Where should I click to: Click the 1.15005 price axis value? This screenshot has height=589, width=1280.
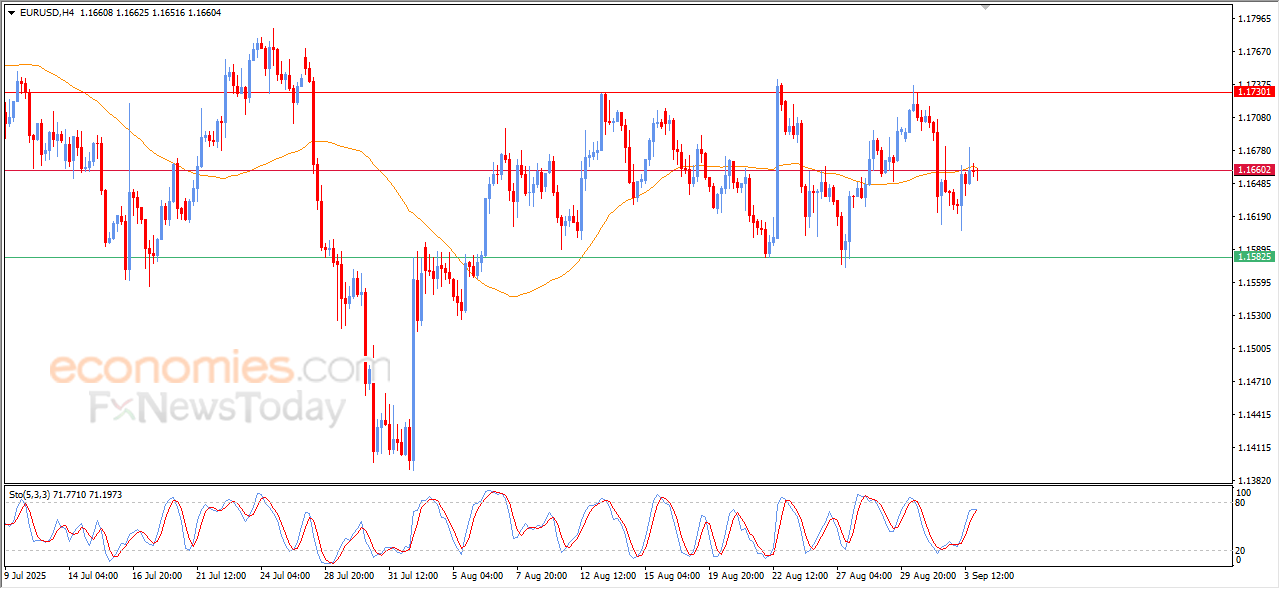pos(1254,349)
